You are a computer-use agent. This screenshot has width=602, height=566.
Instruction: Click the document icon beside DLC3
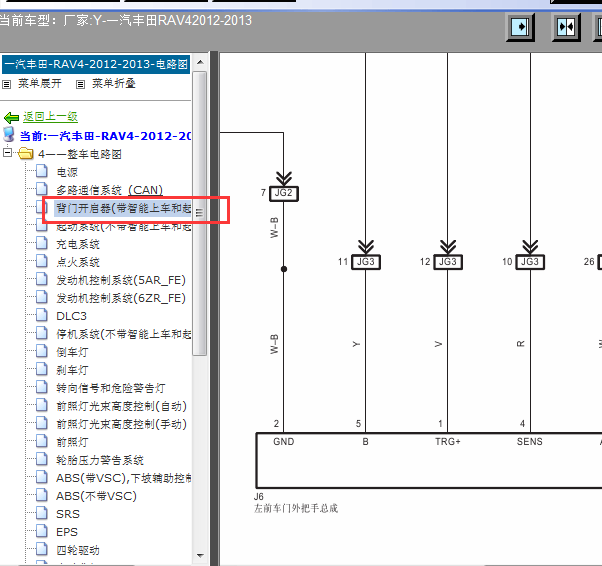coord(42,315)
